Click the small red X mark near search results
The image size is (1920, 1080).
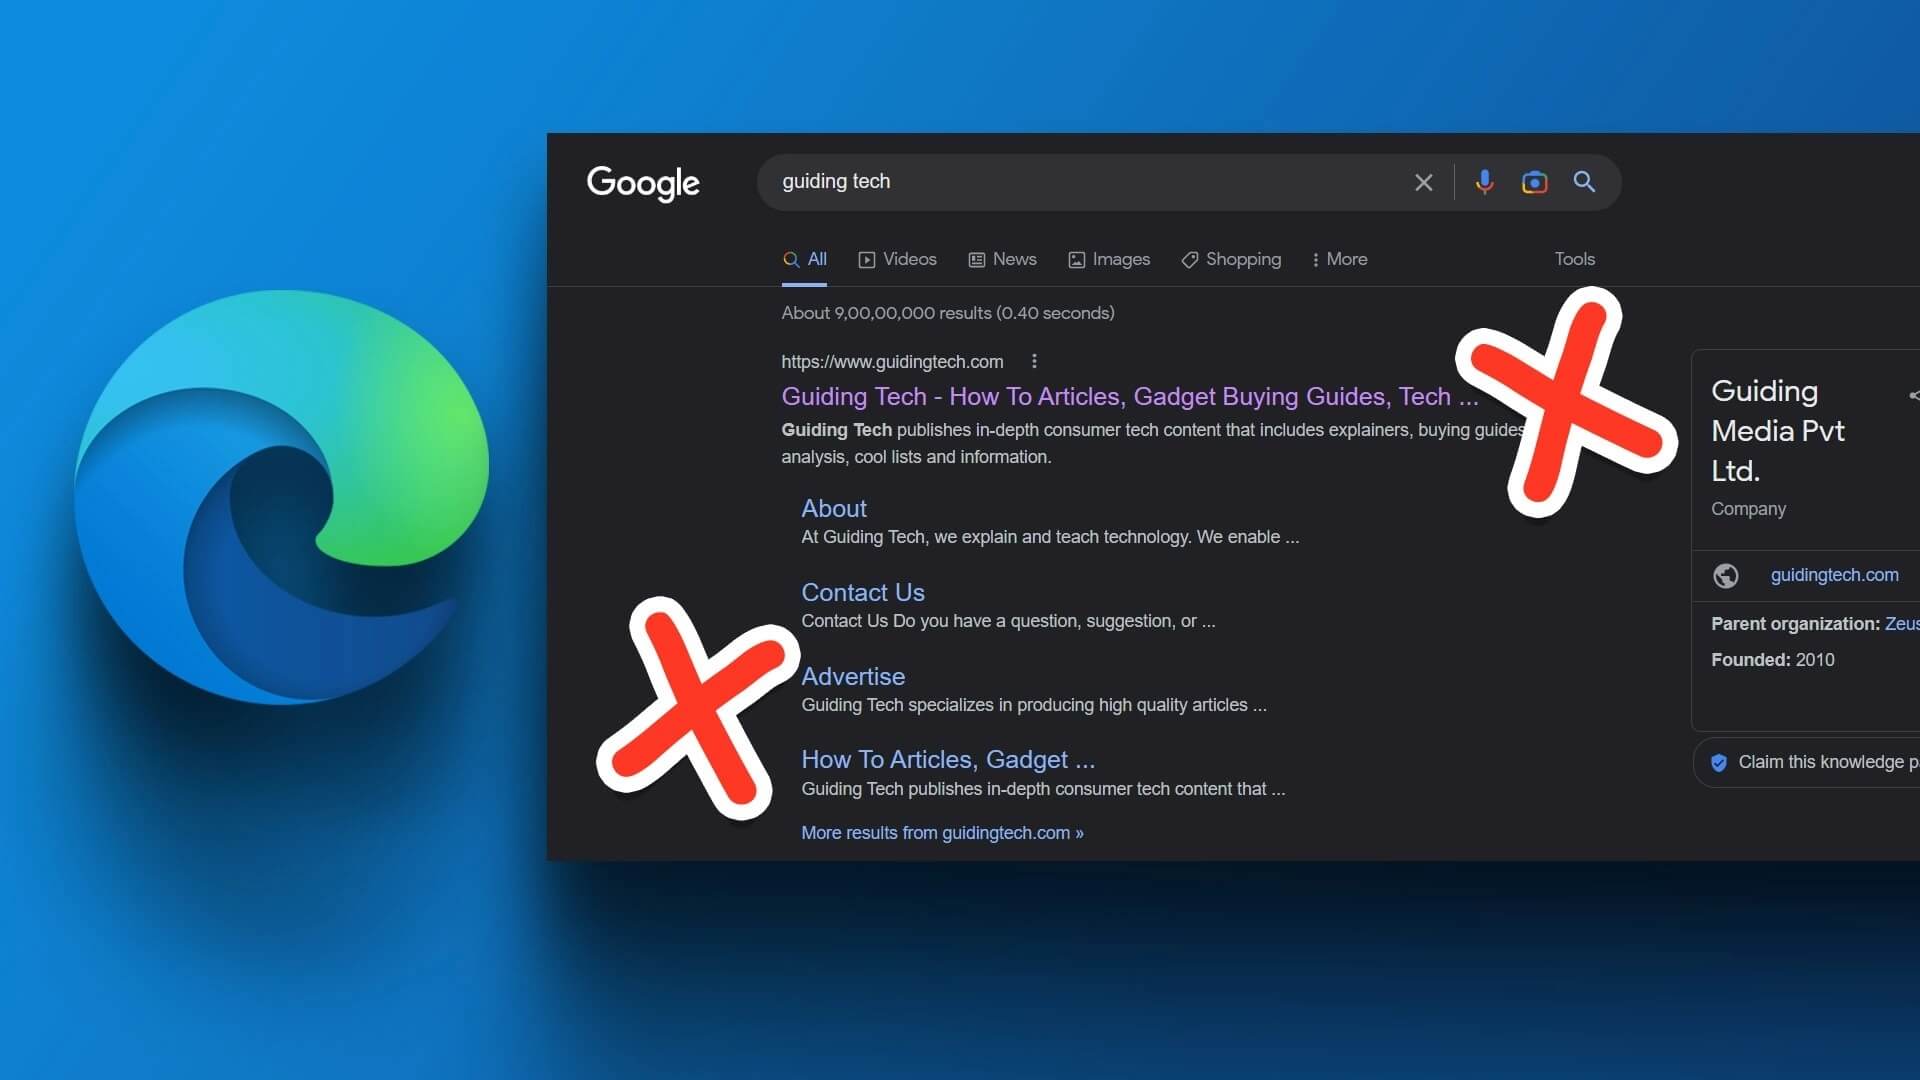point(699,707)
